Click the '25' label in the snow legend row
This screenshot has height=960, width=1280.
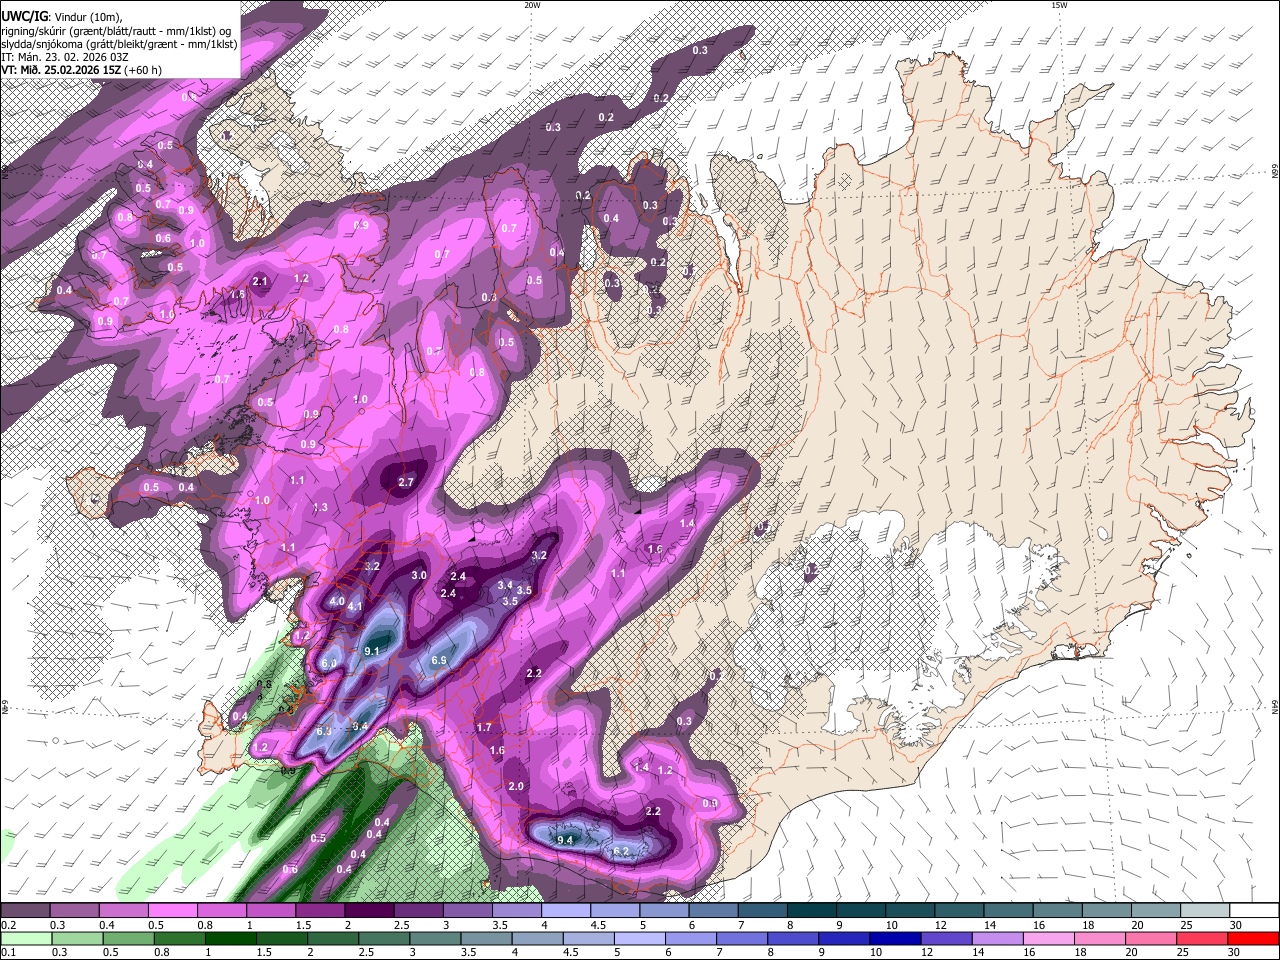pyautogui.click(x=1188, y=925)
